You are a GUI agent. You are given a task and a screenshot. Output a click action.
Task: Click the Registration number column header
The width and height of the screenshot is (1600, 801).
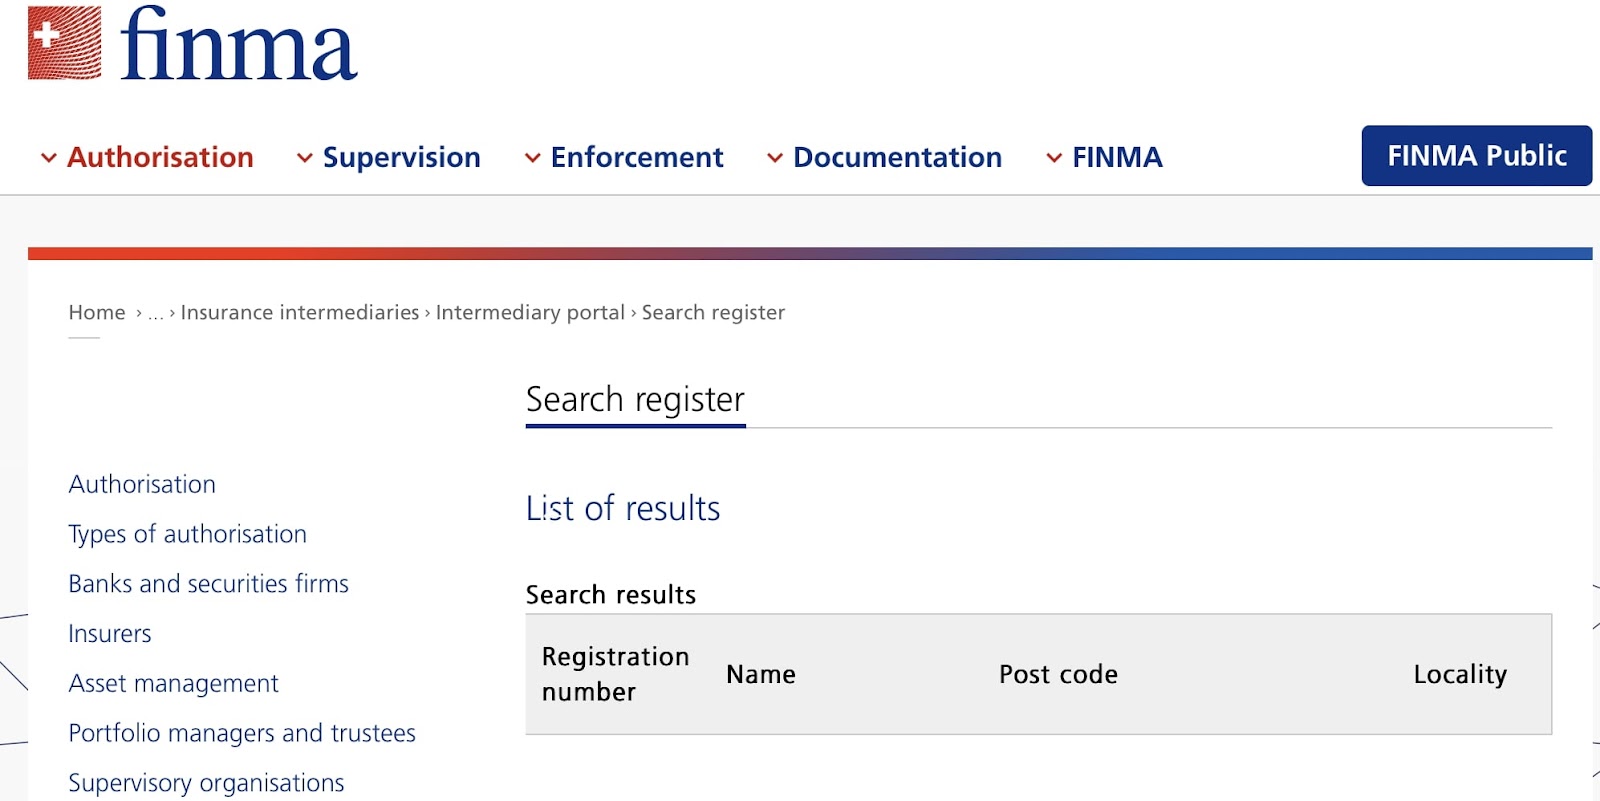(615, 674)
